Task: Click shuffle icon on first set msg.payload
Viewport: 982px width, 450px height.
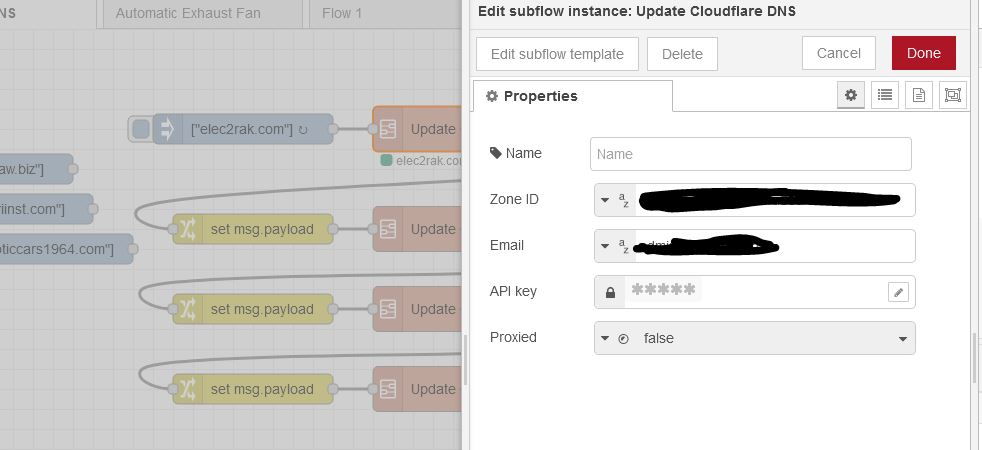Action: (x=188, y=229)
